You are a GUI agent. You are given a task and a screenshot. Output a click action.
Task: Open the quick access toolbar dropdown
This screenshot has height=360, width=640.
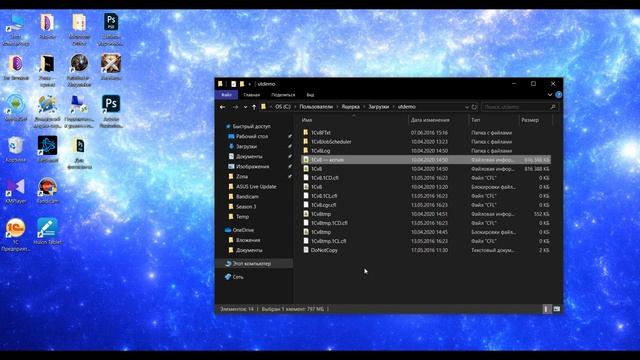click(x=249, y=84)
